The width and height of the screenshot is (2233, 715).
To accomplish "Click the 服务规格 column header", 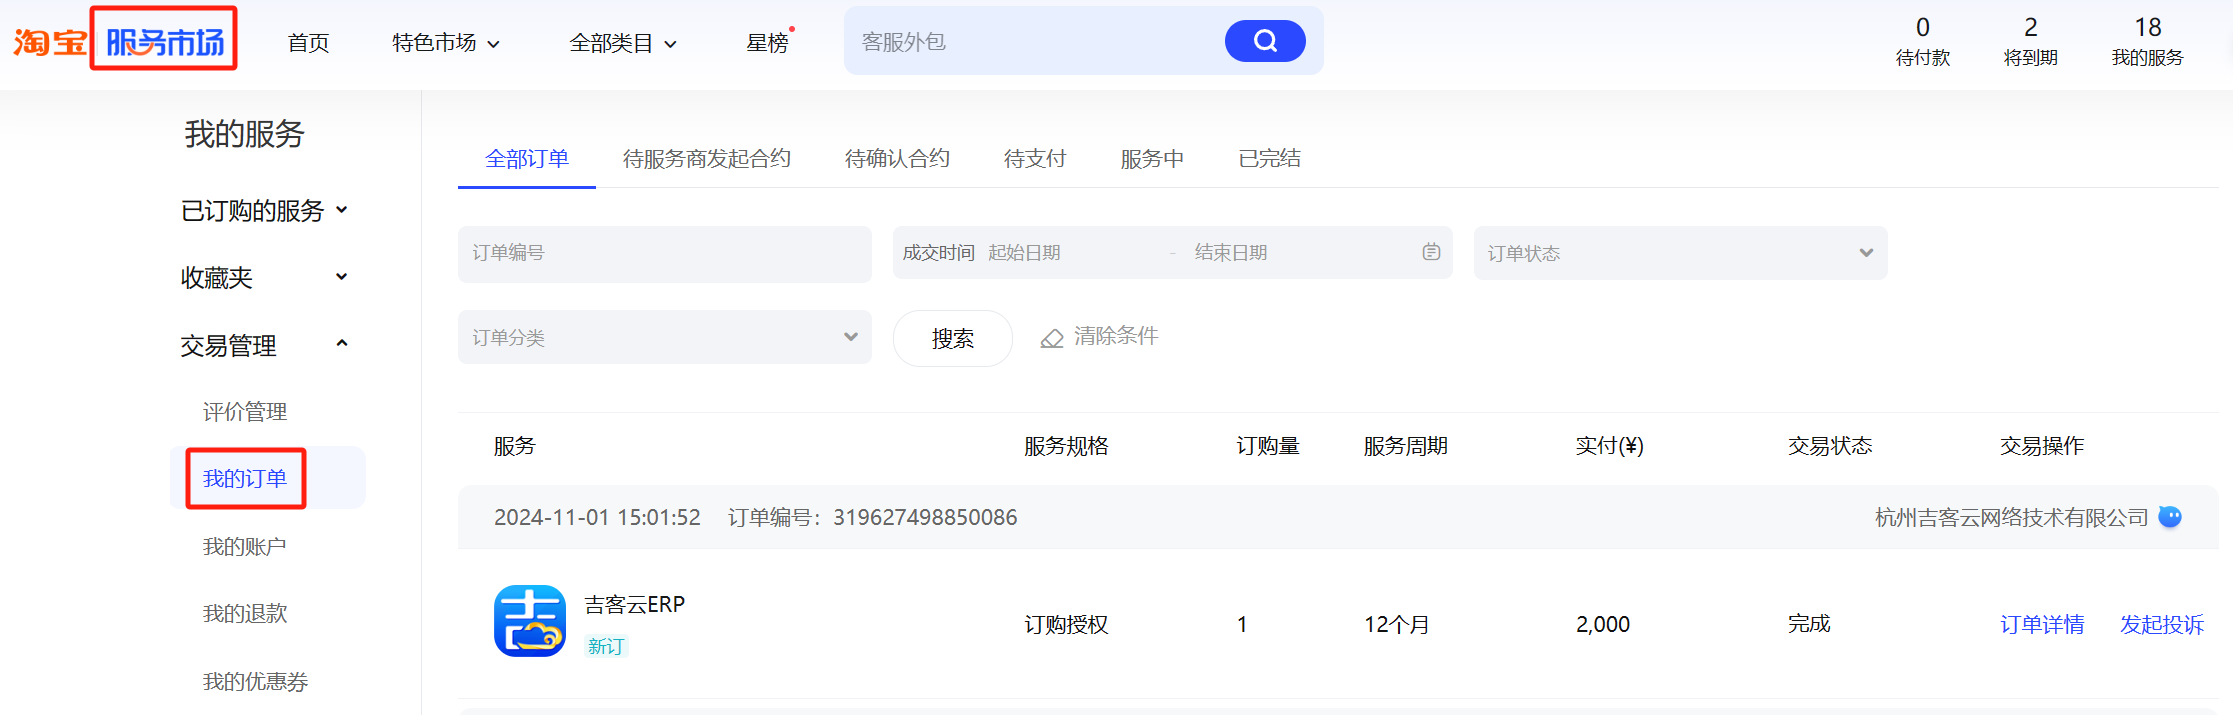I will 1066,446.
